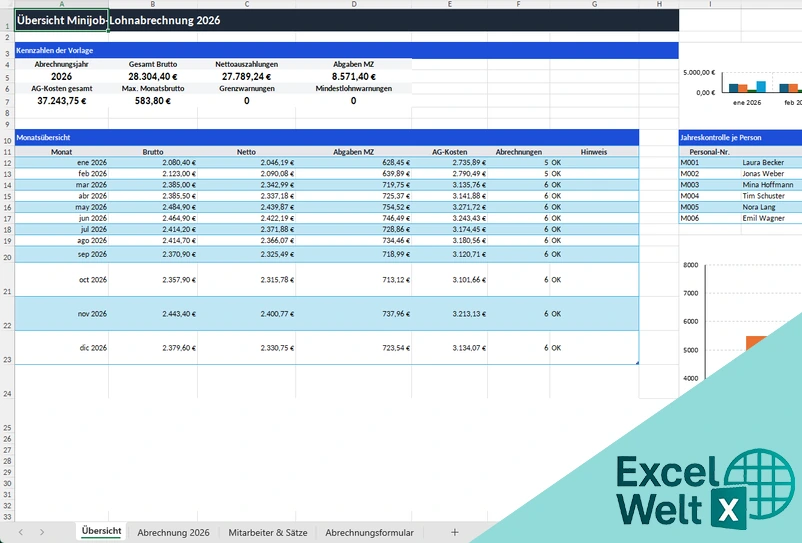Select the Hinweis column header cell
802x543 pixels.
point(594,152)
